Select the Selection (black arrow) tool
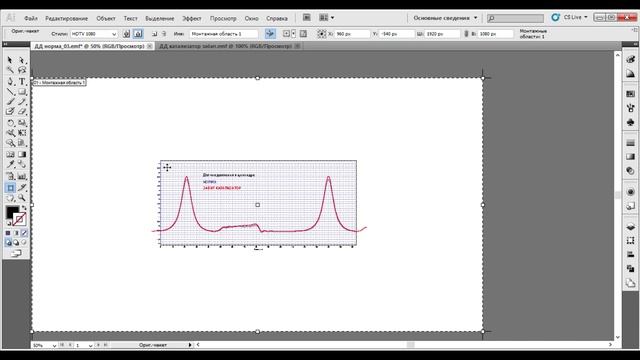This screenshot has width=640, height=360. pos(10,60)
